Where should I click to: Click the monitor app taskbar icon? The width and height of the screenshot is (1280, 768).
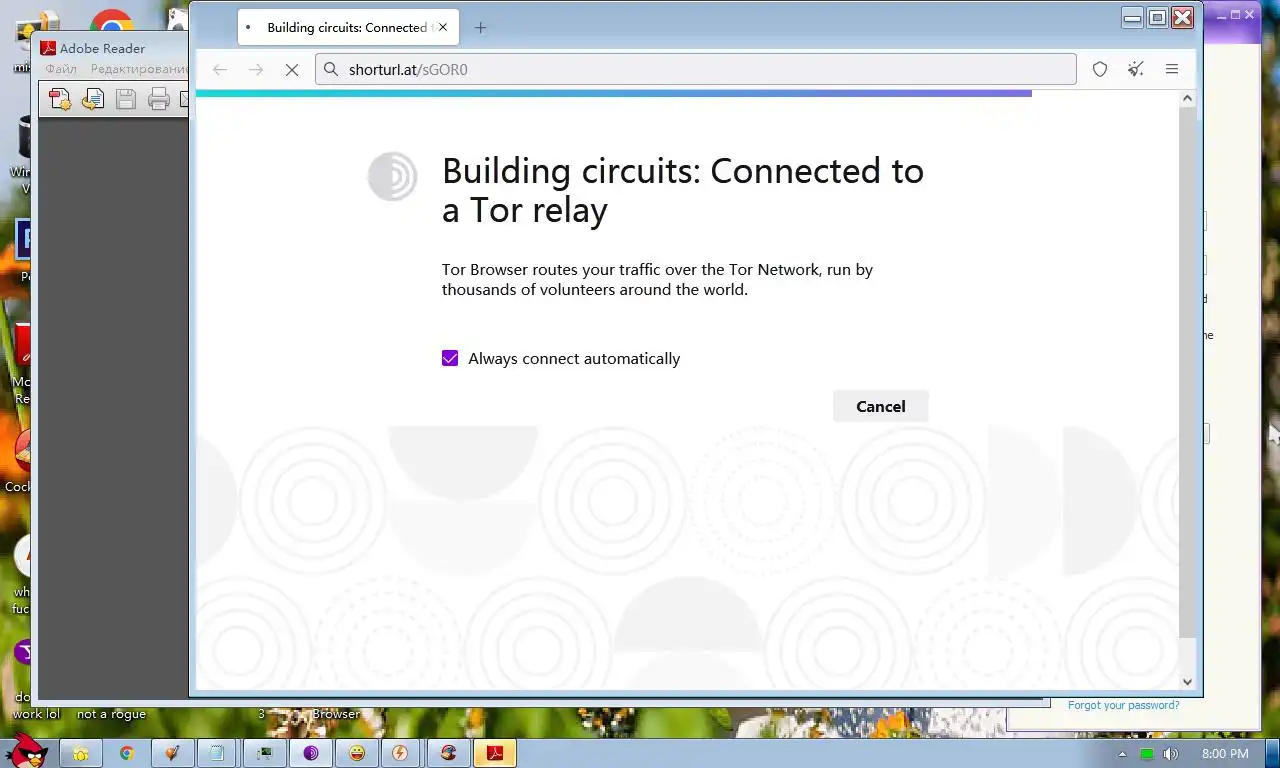pos(264,753)
